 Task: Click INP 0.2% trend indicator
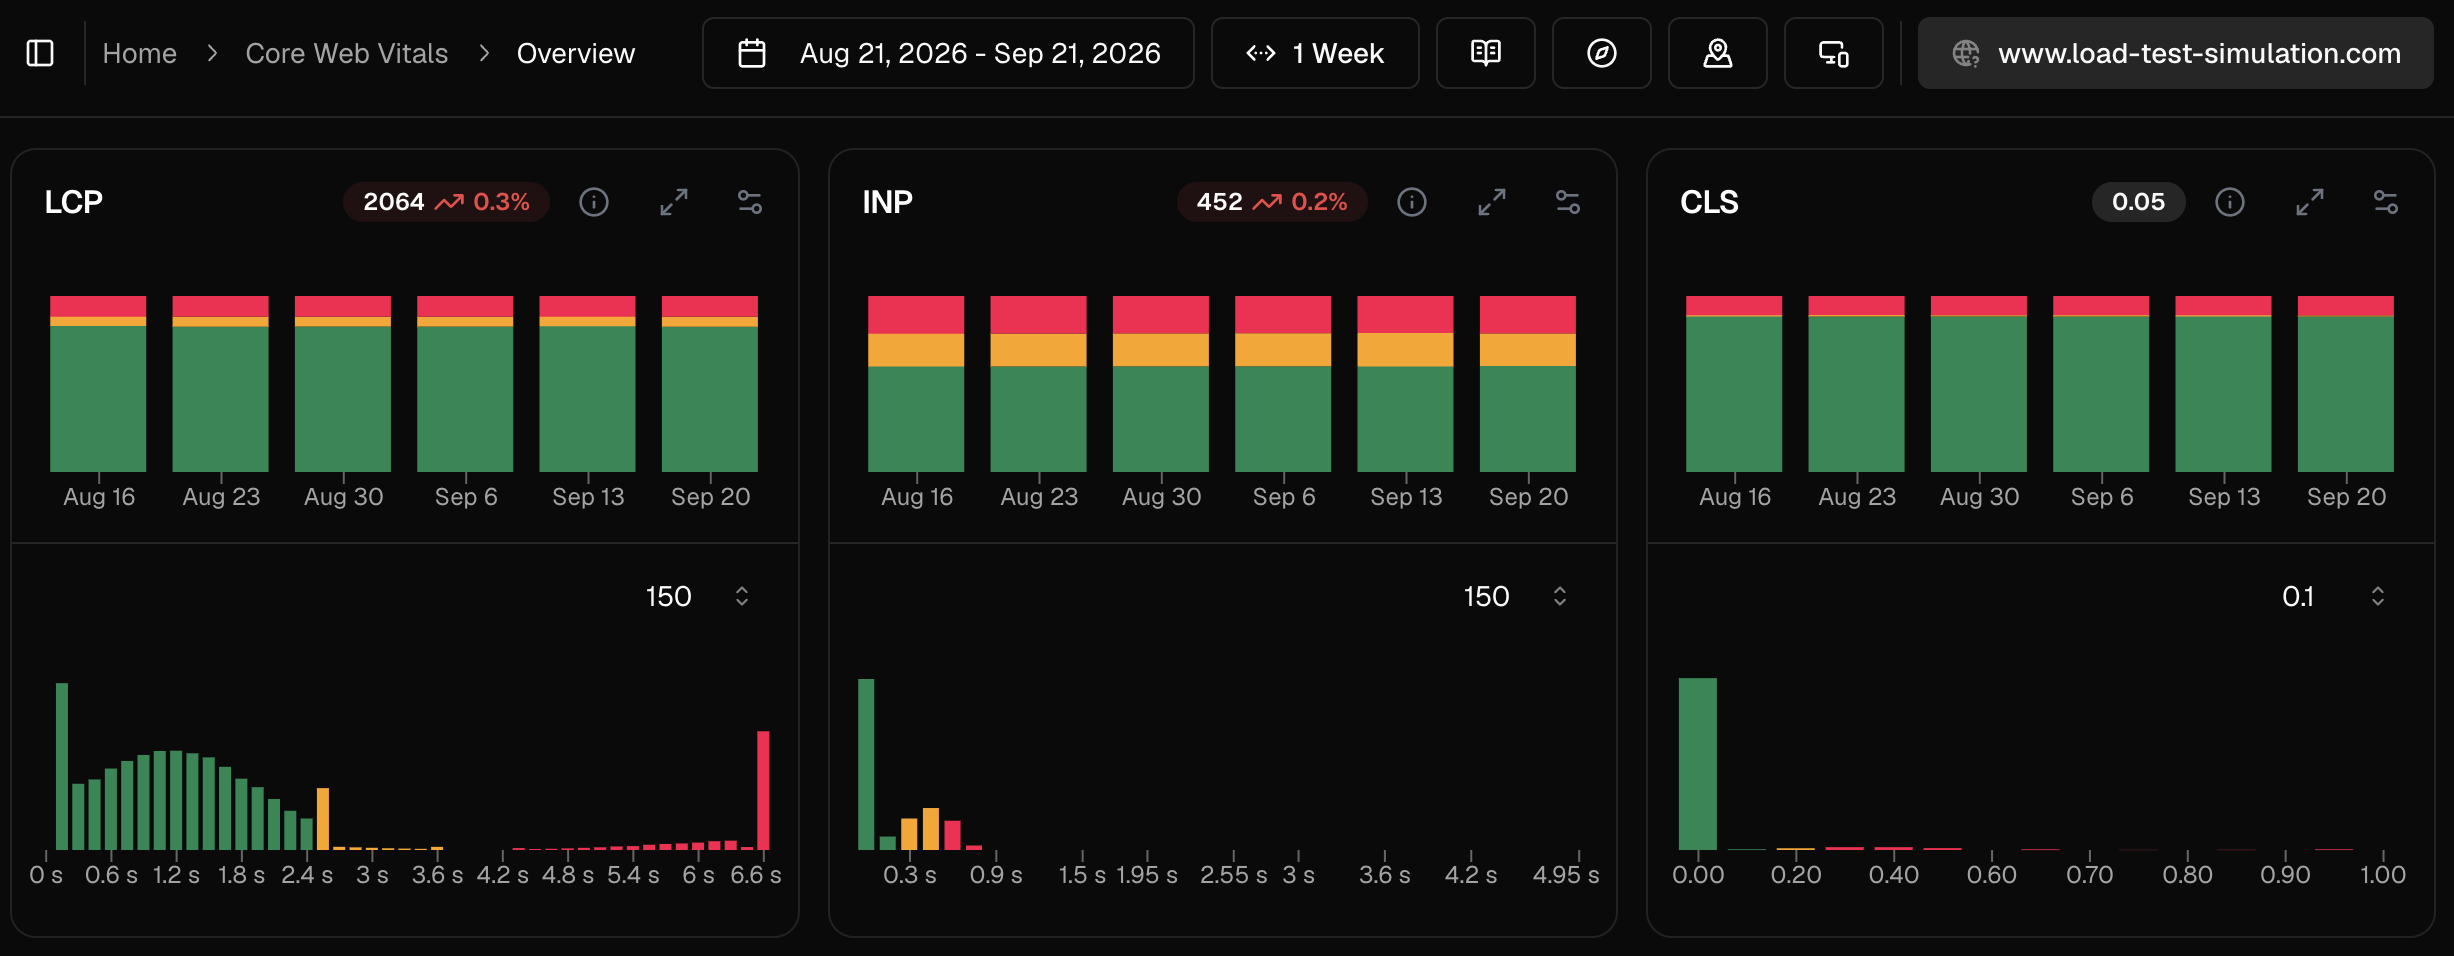1300,202
